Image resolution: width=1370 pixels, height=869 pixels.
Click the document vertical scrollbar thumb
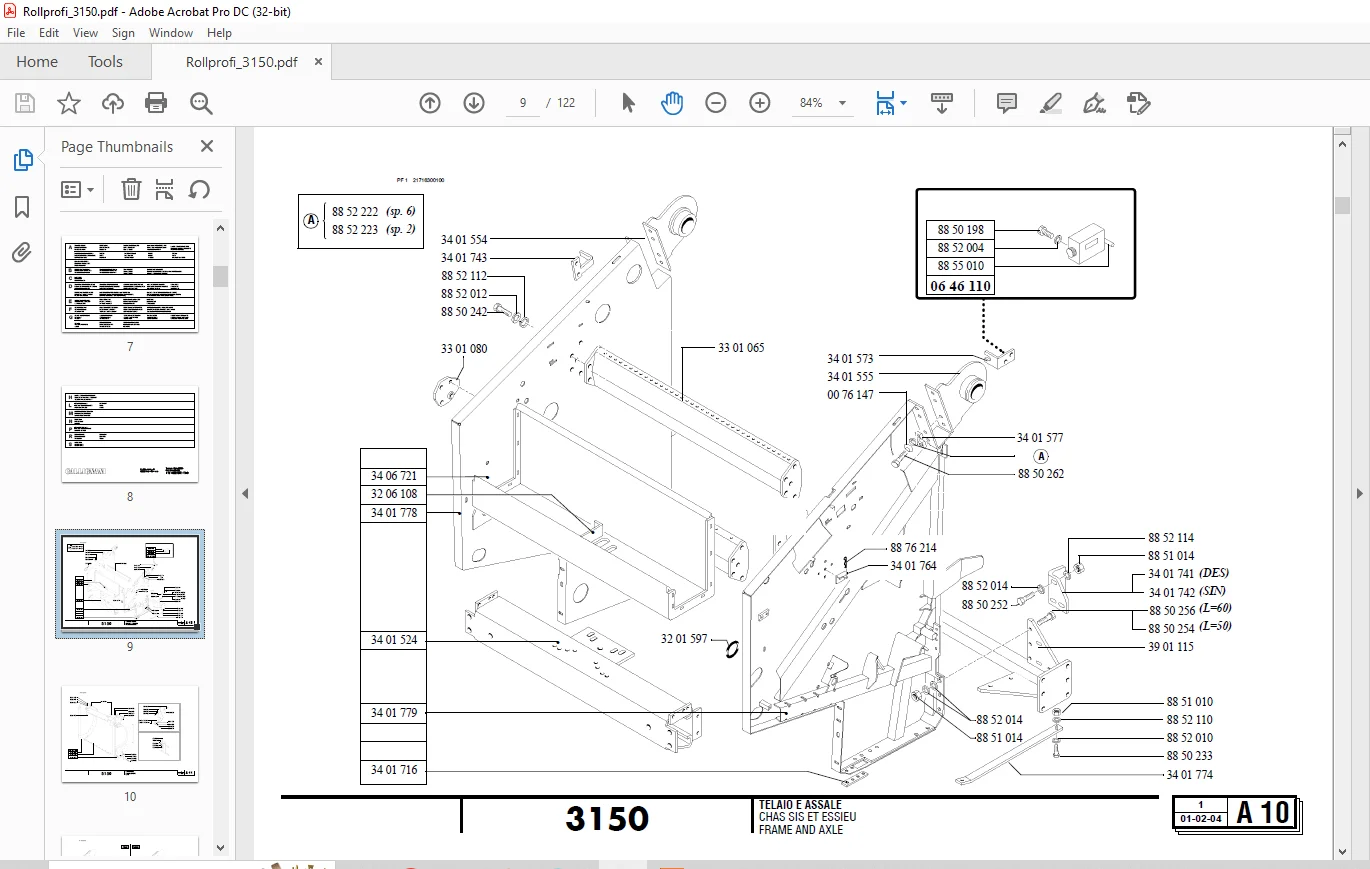(x=1343, y=206)
